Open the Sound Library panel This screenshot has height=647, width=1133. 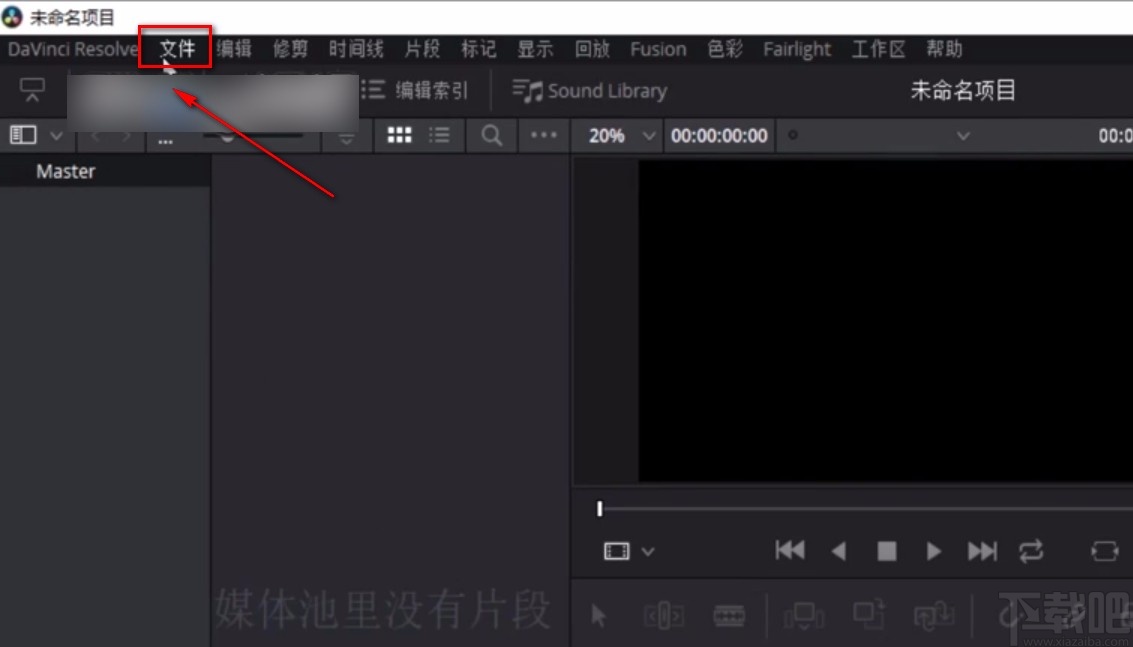click(590, 90)
